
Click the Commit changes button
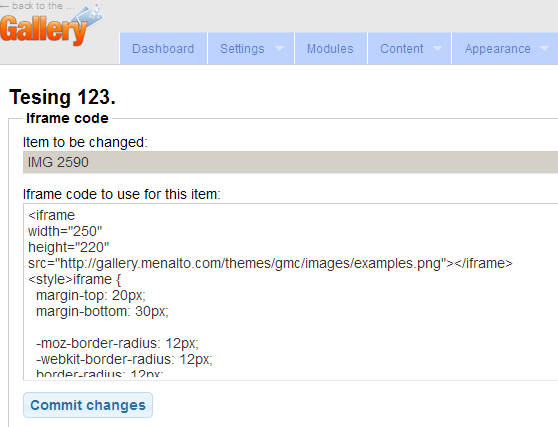[x=88, y=405]
